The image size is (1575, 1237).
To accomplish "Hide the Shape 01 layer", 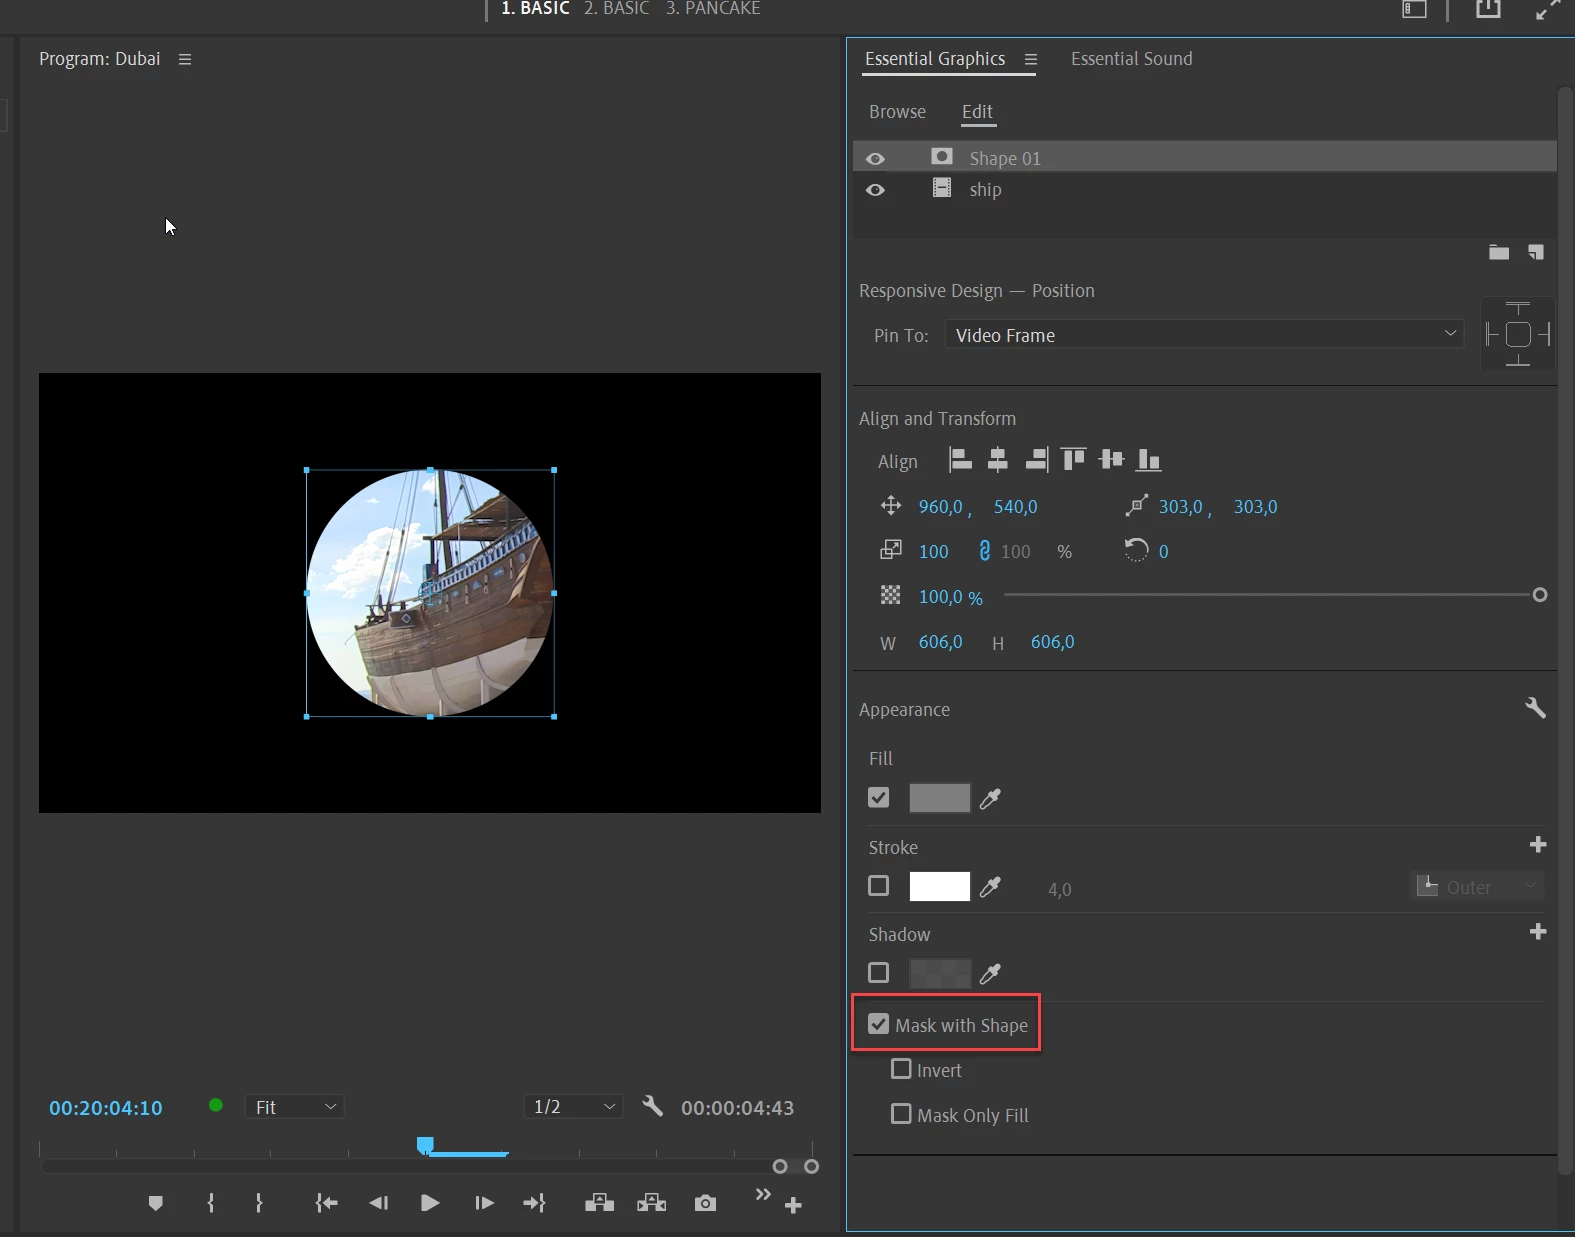I will pyautogui.click(x=875, y=159).
